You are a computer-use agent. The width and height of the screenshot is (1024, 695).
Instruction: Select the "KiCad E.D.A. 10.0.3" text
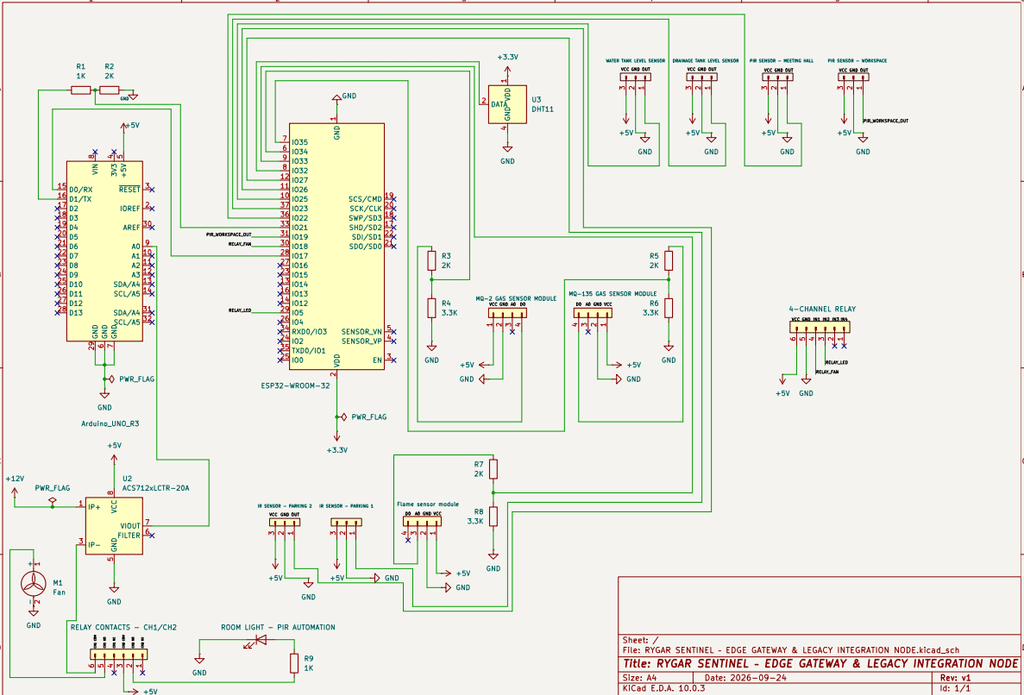[663, 688]
